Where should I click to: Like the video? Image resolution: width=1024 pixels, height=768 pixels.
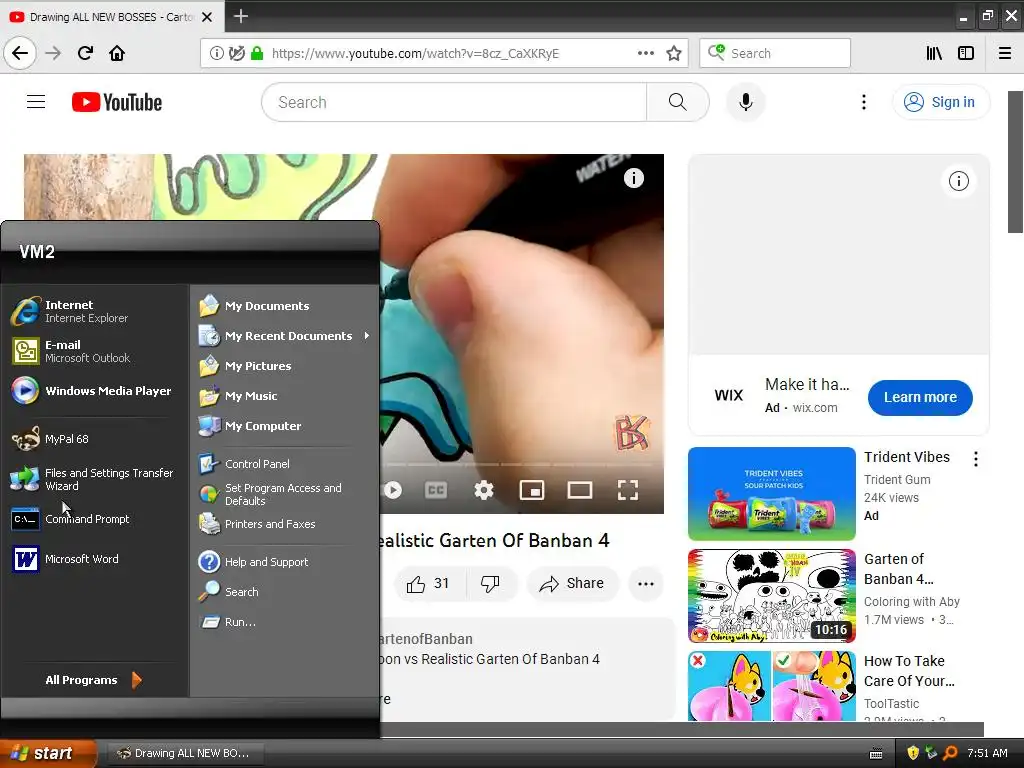[x=430, y=583]
